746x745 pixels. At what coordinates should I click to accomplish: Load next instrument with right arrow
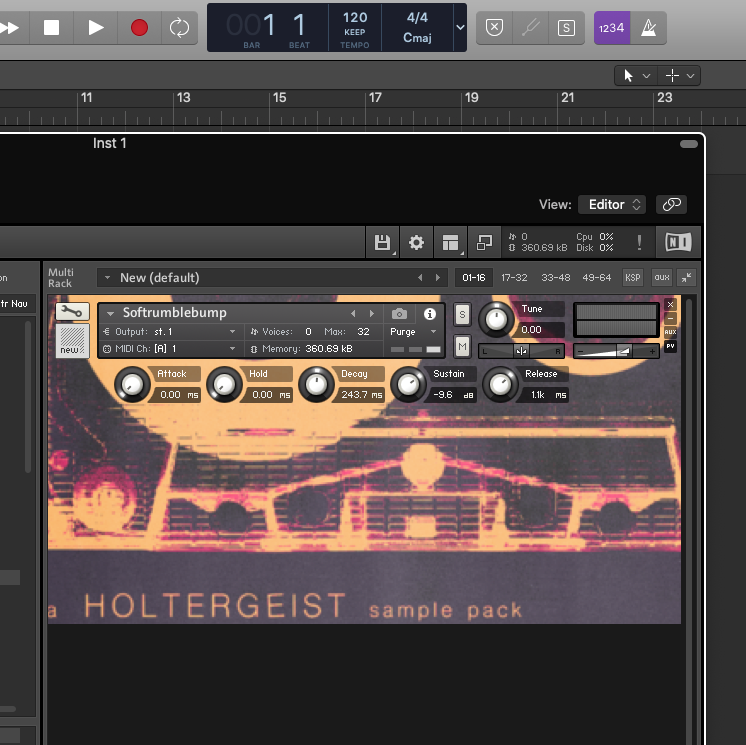pos(372,314)
